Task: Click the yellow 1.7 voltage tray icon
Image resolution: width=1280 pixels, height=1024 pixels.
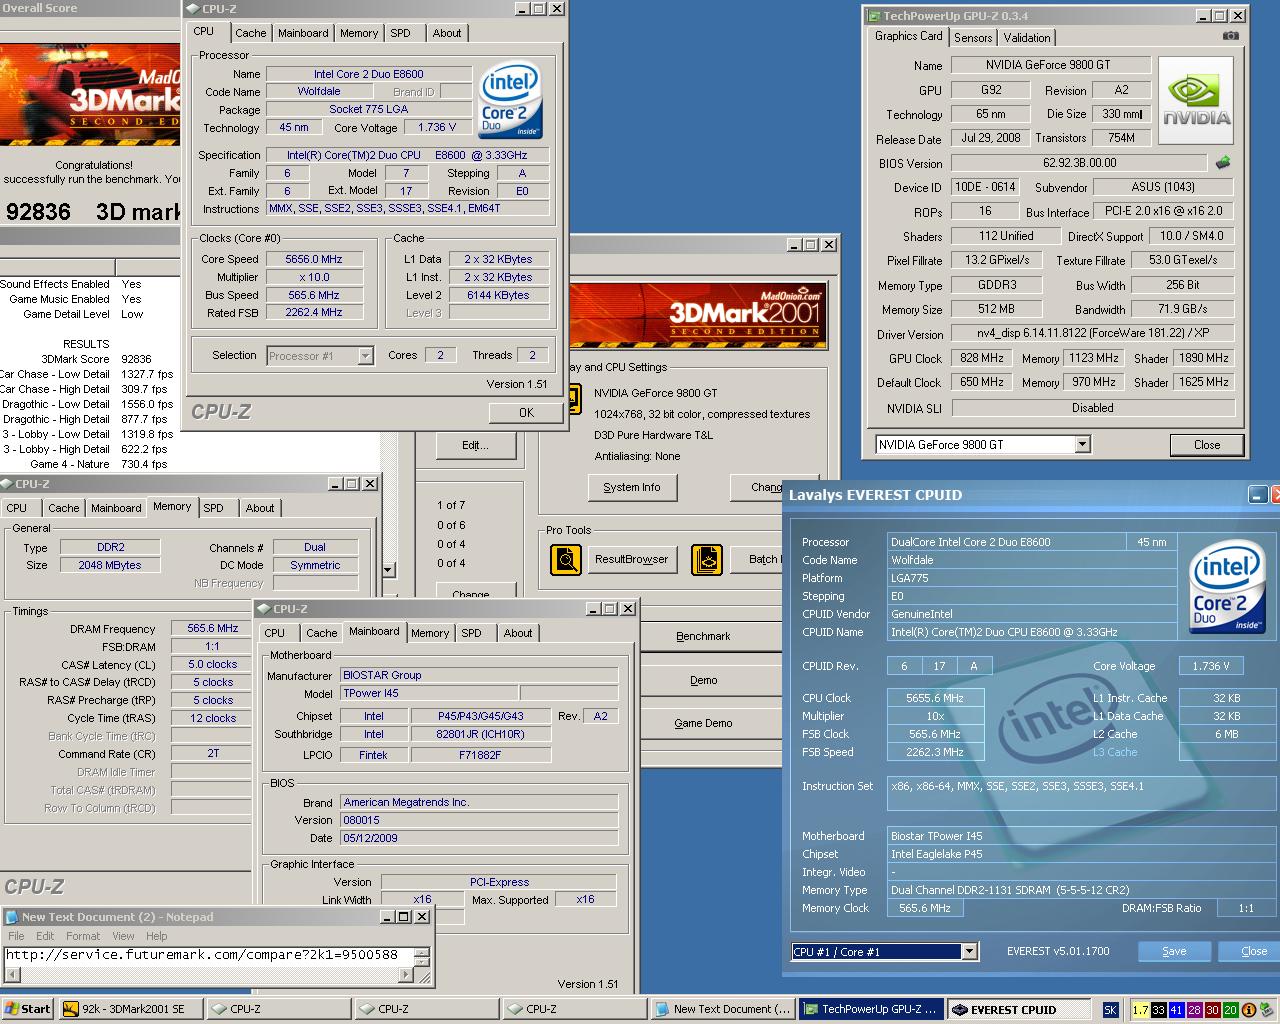Action: point(1140,1010)
